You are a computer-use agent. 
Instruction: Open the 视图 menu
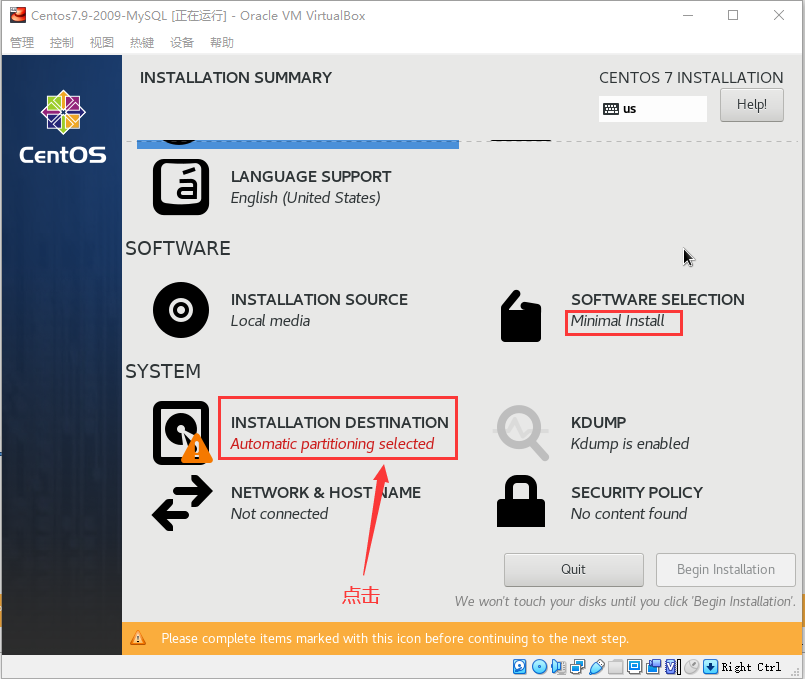coord(102,43)
